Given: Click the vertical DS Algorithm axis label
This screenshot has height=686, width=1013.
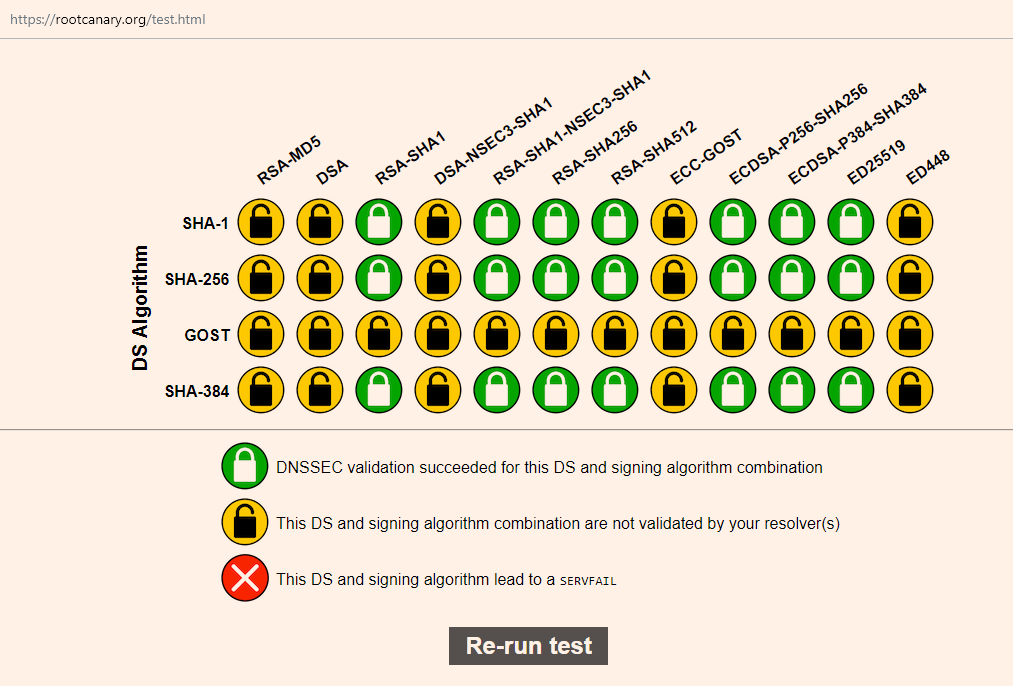Looking at the screenshot, I should (x=140, y=307).
